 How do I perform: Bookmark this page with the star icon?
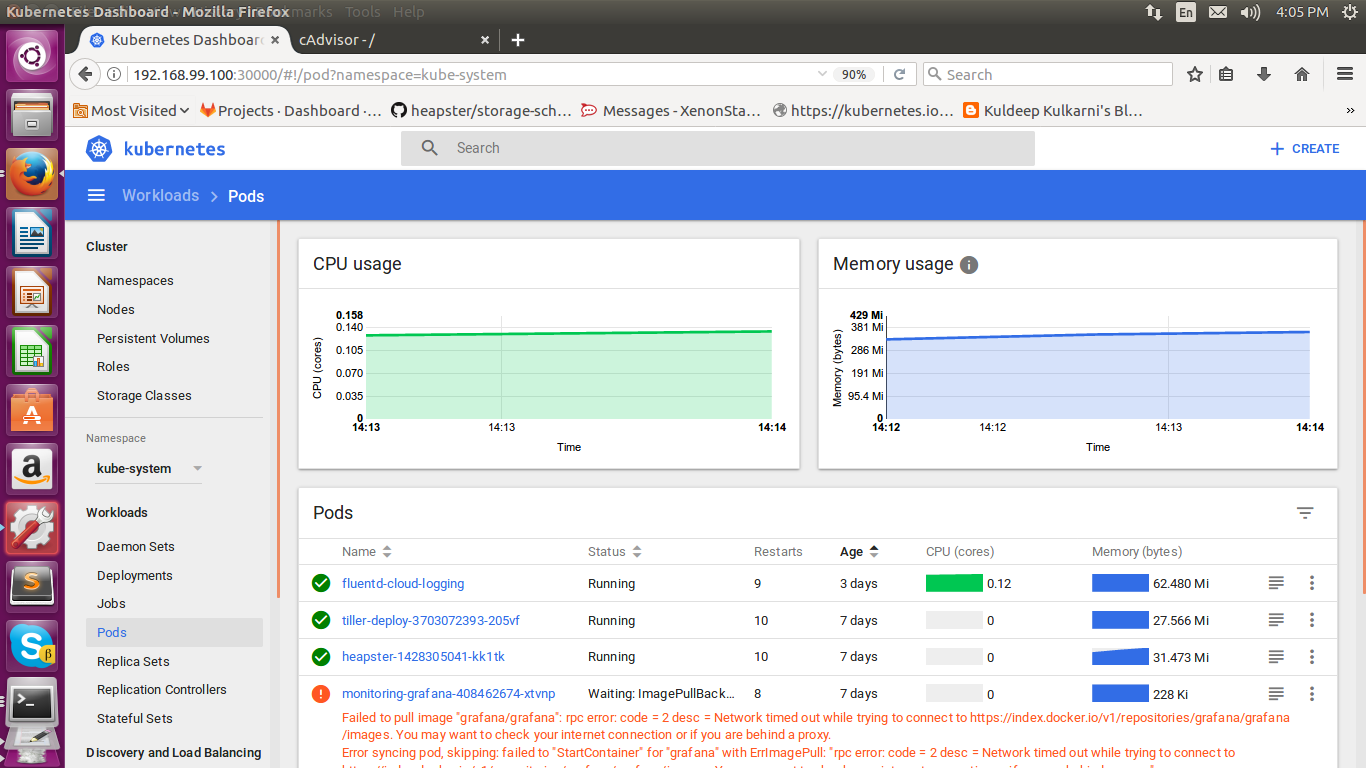point(1194,74)
